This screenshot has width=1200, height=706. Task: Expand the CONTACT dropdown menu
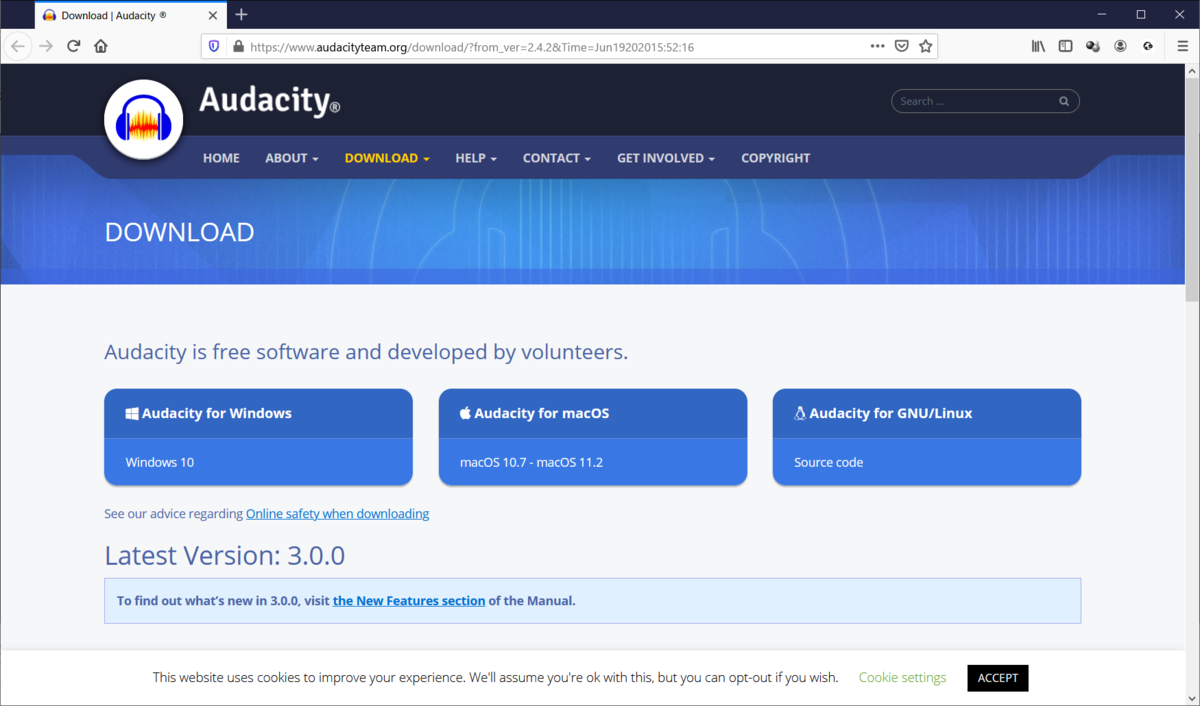pos(557,158)
